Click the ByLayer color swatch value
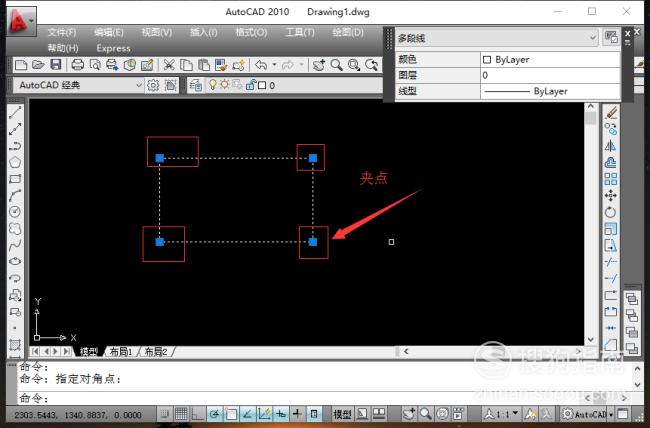 550,60
